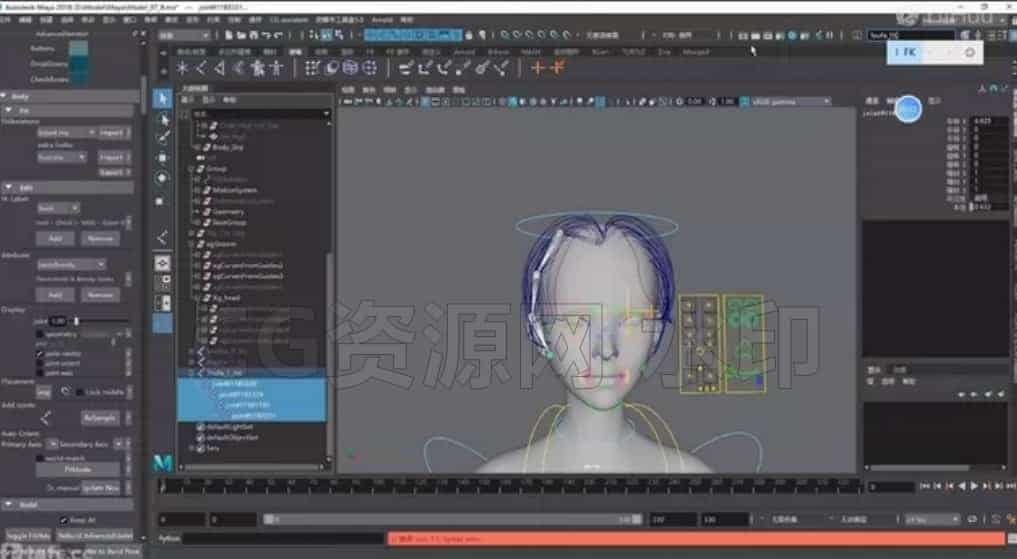Click the locator star icon on the shelf

182,67
